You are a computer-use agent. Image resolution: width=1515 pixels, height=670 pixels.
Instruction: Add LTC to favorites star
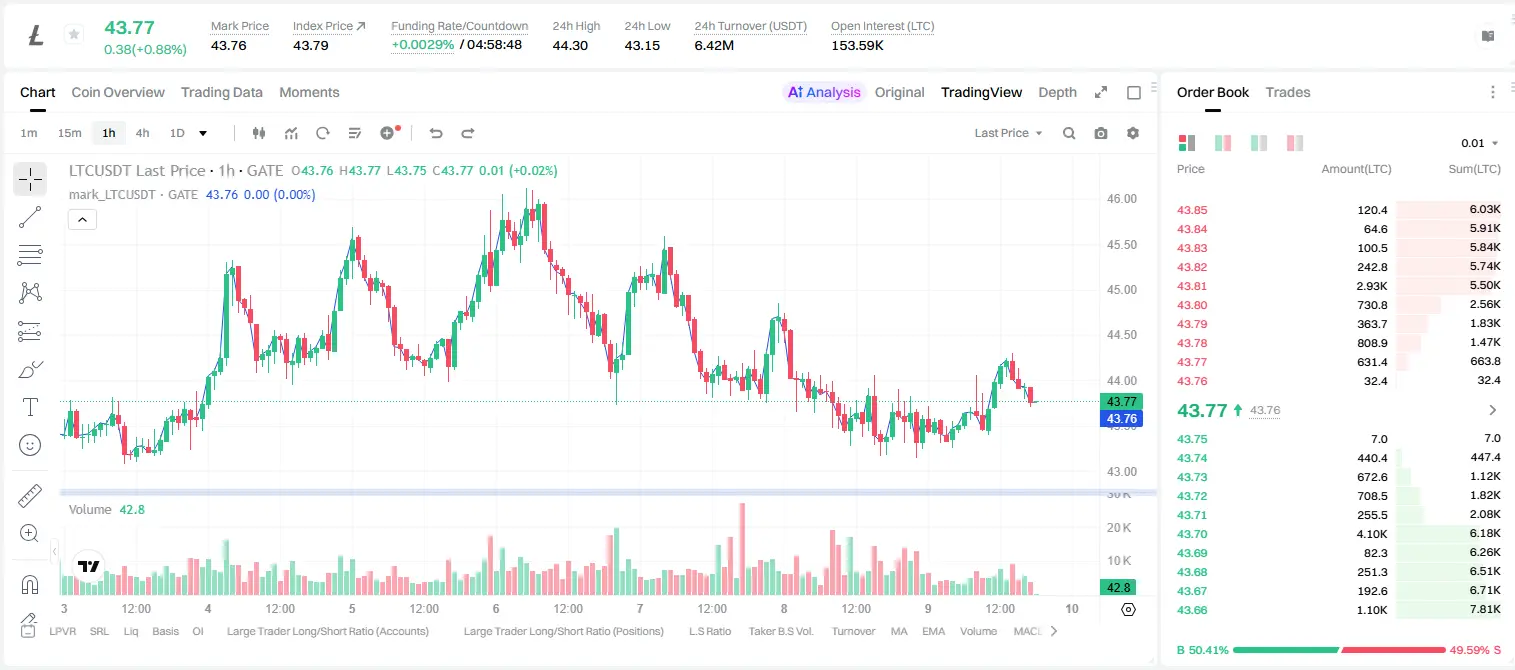74,35
